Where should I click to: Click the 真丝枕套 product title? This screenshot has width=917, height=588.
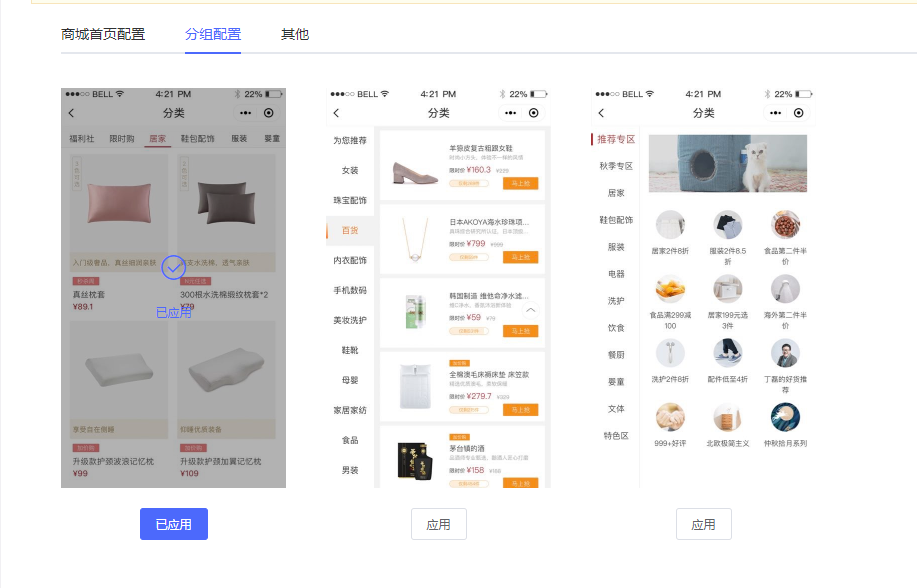coord(89,295)
